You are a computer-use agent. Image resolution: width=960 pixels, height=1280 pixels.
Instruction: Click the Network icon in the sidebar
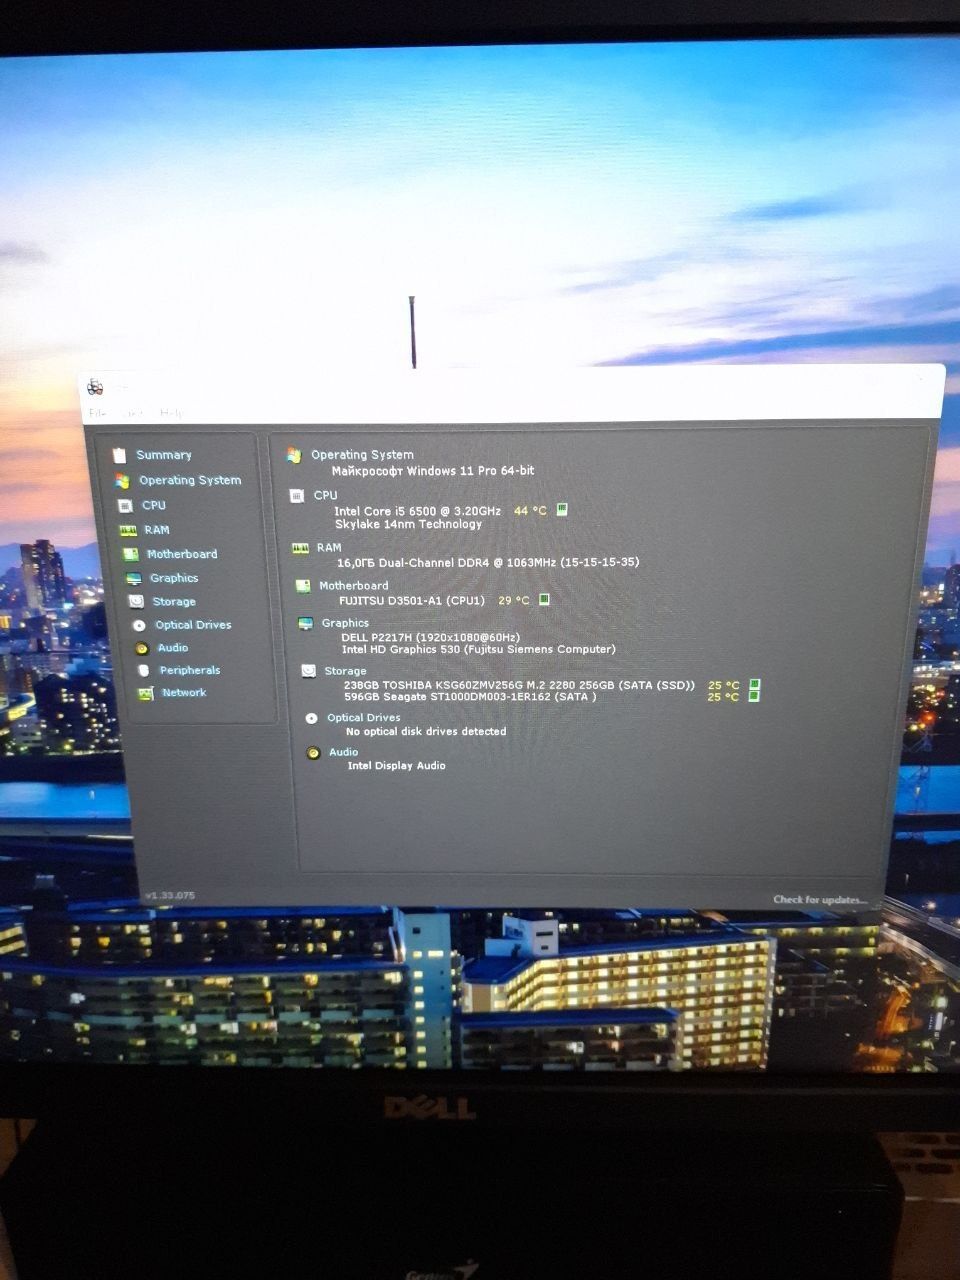[145, 693]
